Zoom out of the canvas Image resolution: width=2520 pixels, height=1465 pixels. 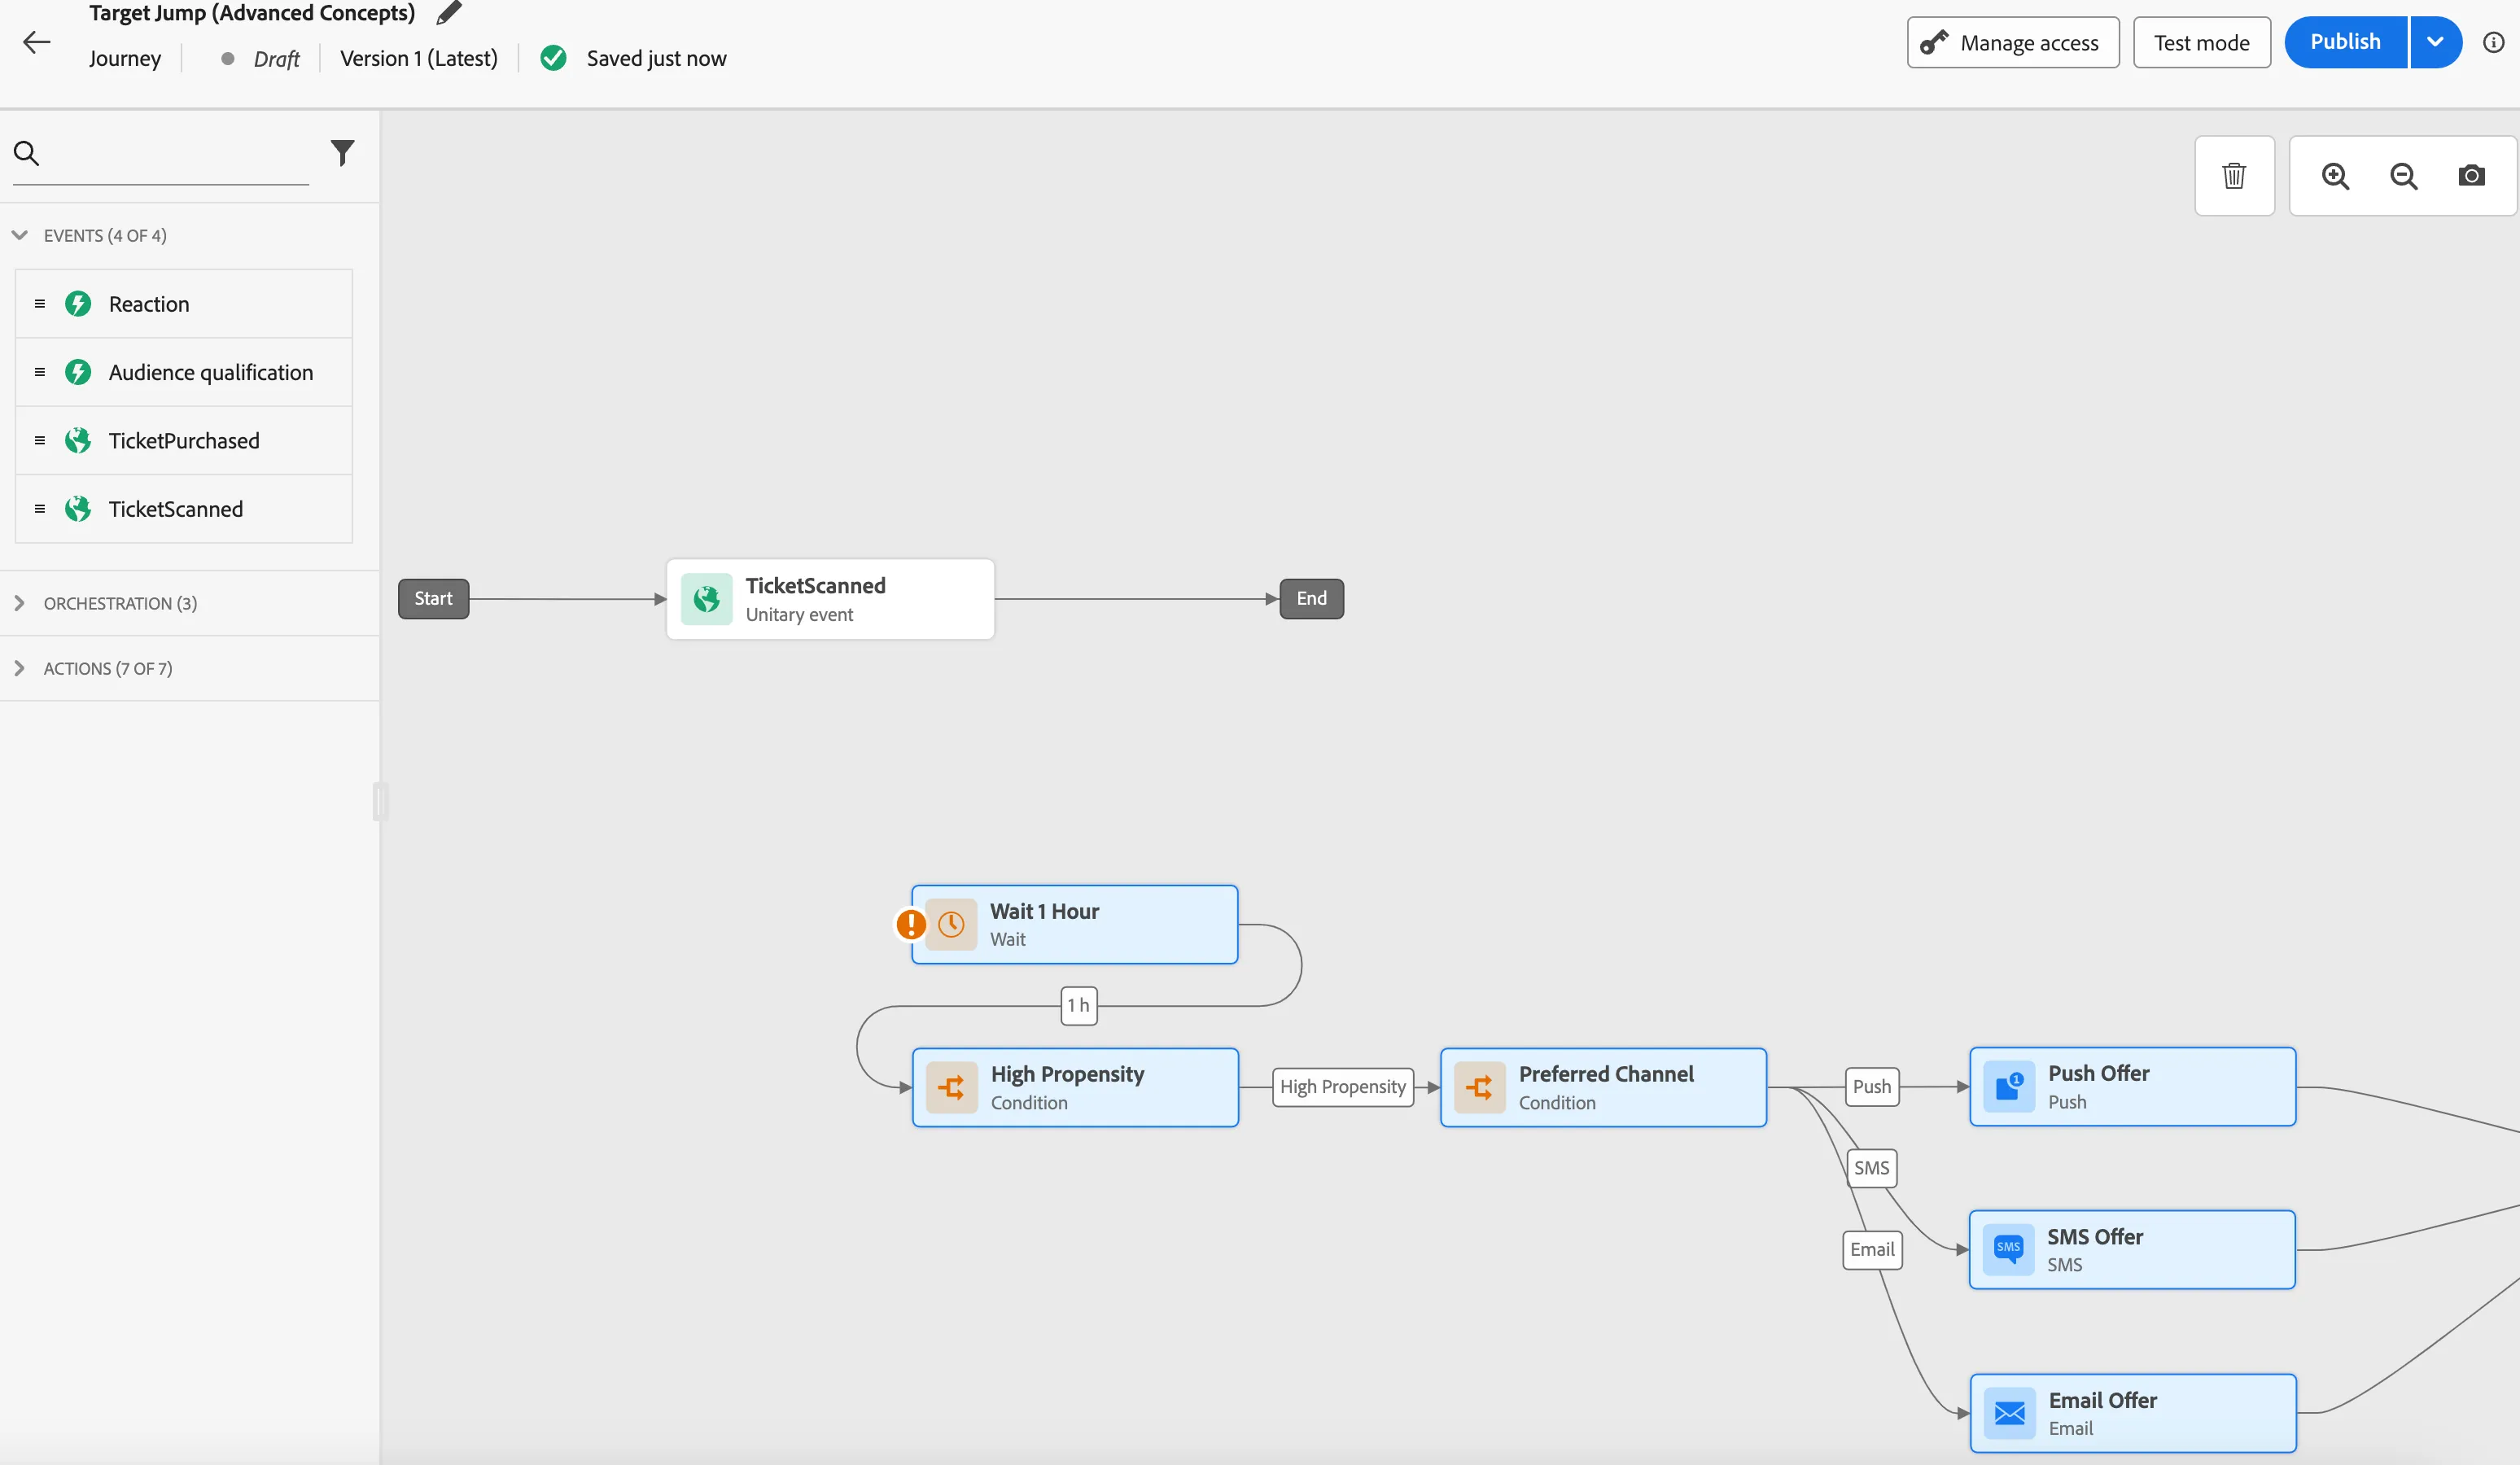tap(2403, 176)
